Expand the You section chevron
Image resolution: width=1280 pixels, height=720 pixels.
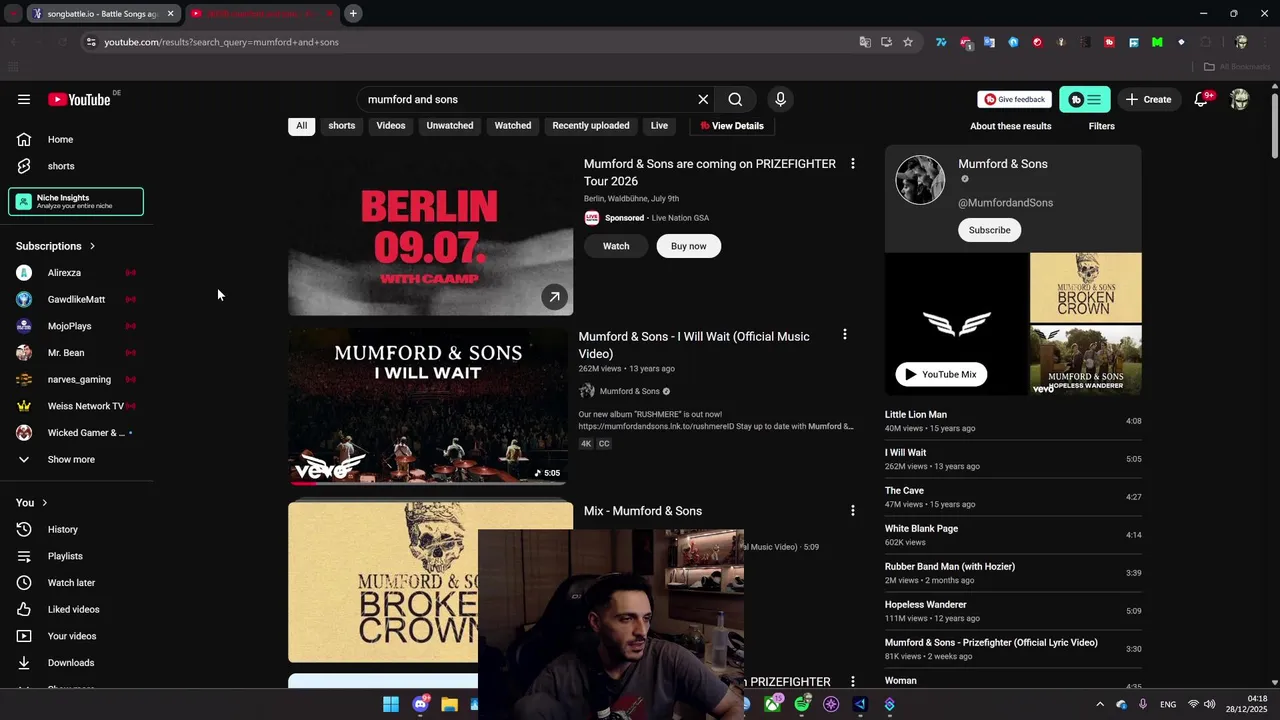coord(44,503)
